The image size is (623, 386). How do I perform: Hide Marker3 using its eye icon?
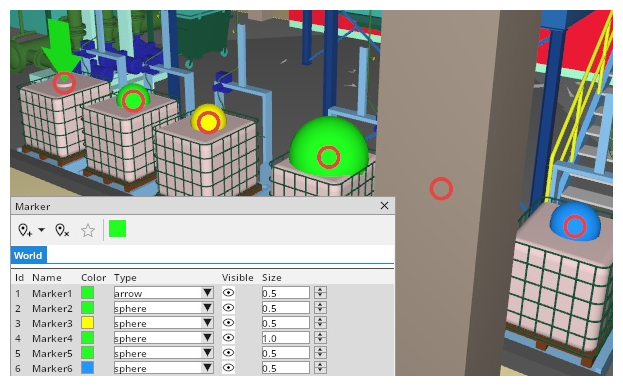point(228,323)
